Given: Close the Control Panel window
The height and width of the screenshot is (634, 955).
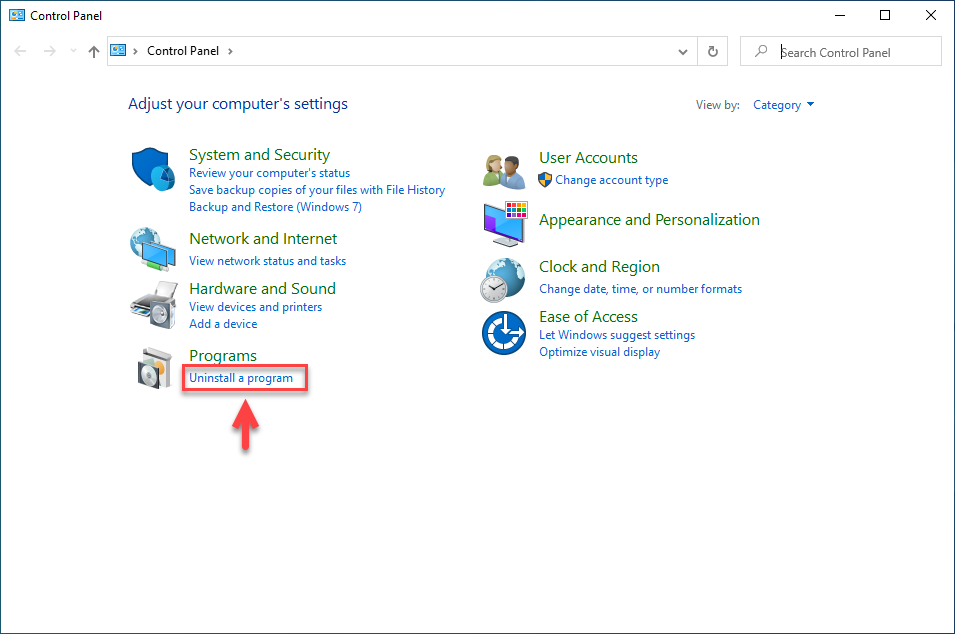Looking at the screenshot, I should click(x=931, y=15).
